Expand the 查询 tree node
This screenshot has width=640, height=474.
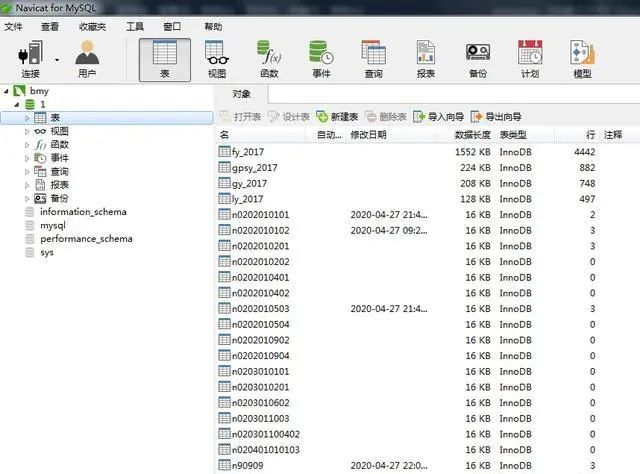27,172
